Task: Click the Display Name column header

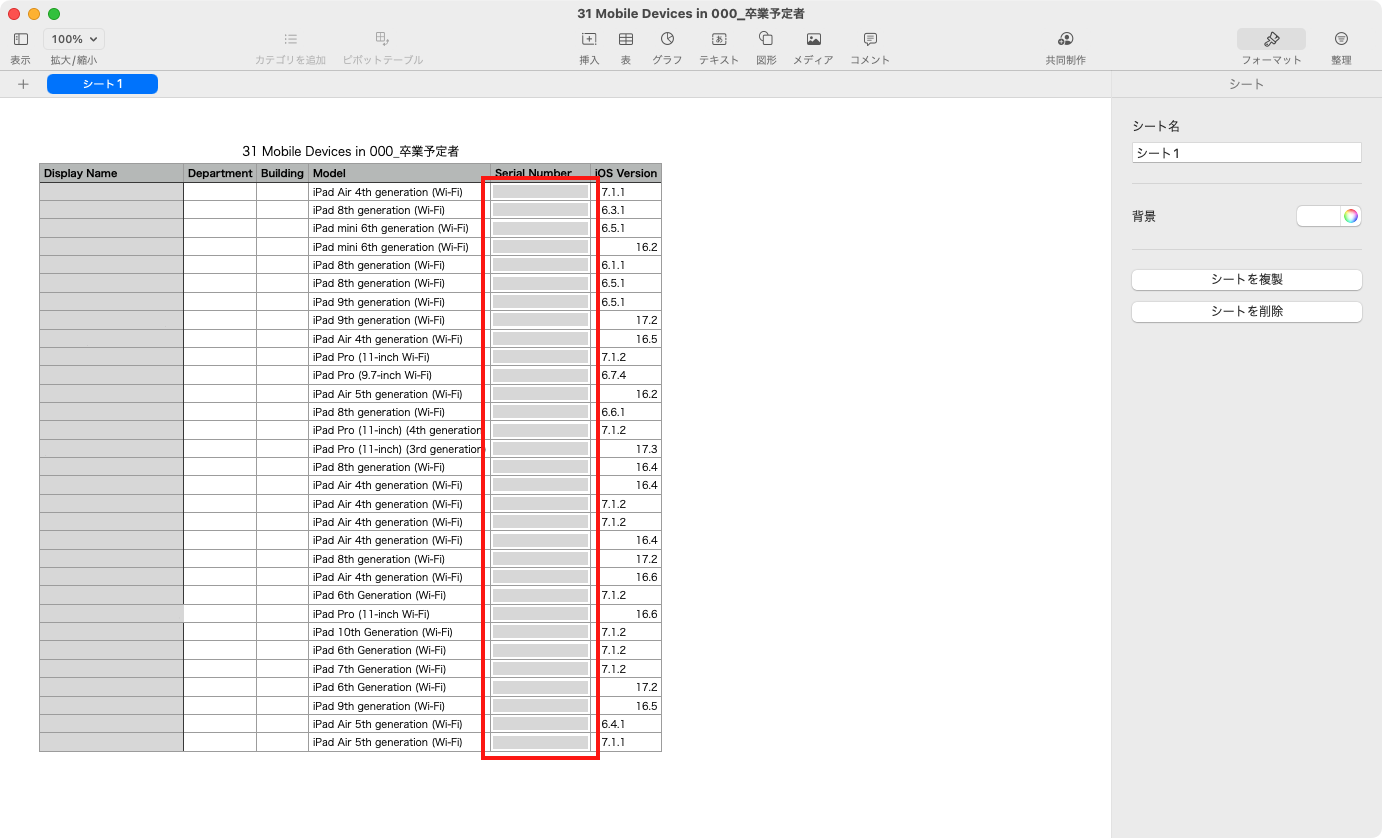Action: tap(111, 173)
